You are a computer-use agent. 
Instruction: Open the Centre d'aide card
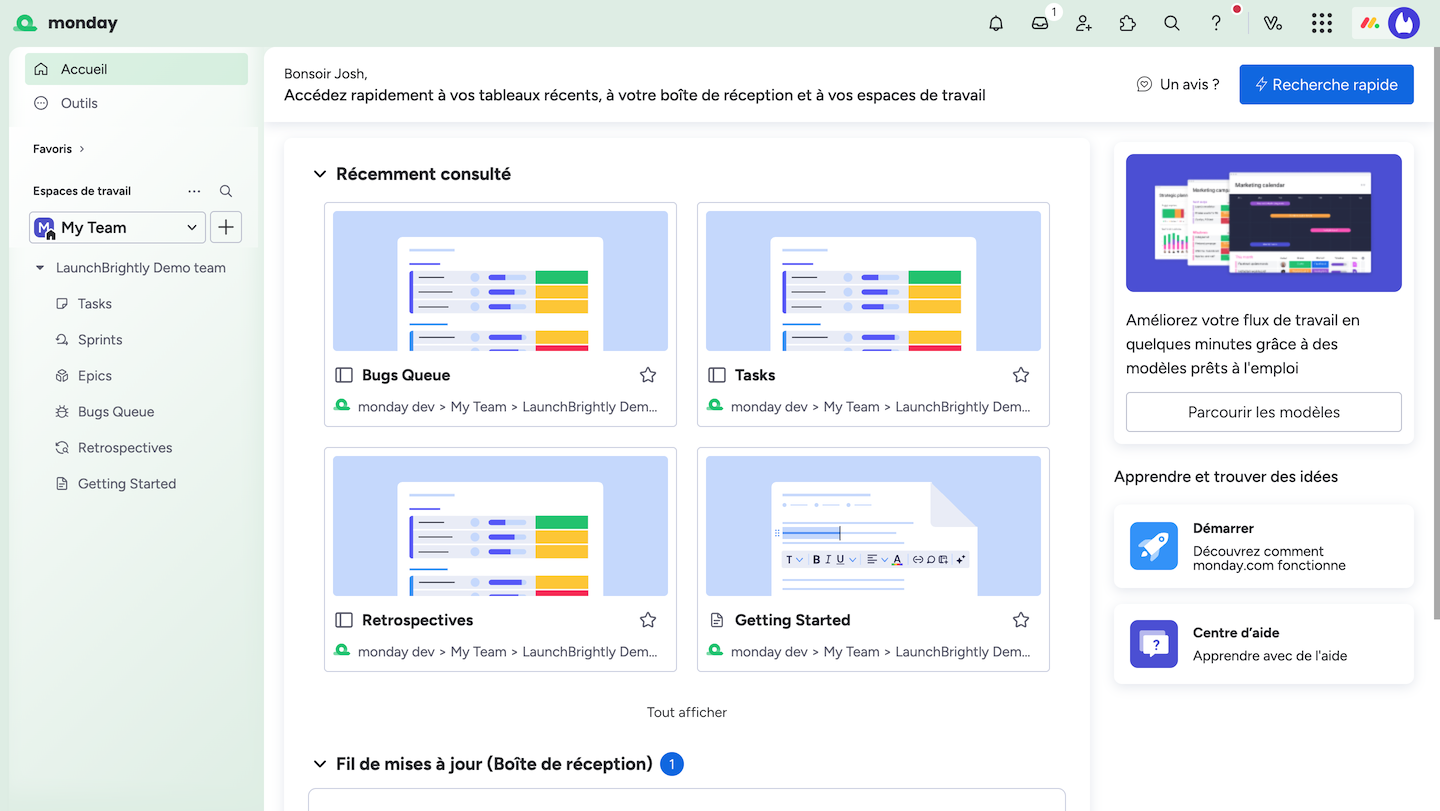(1264, 644)
